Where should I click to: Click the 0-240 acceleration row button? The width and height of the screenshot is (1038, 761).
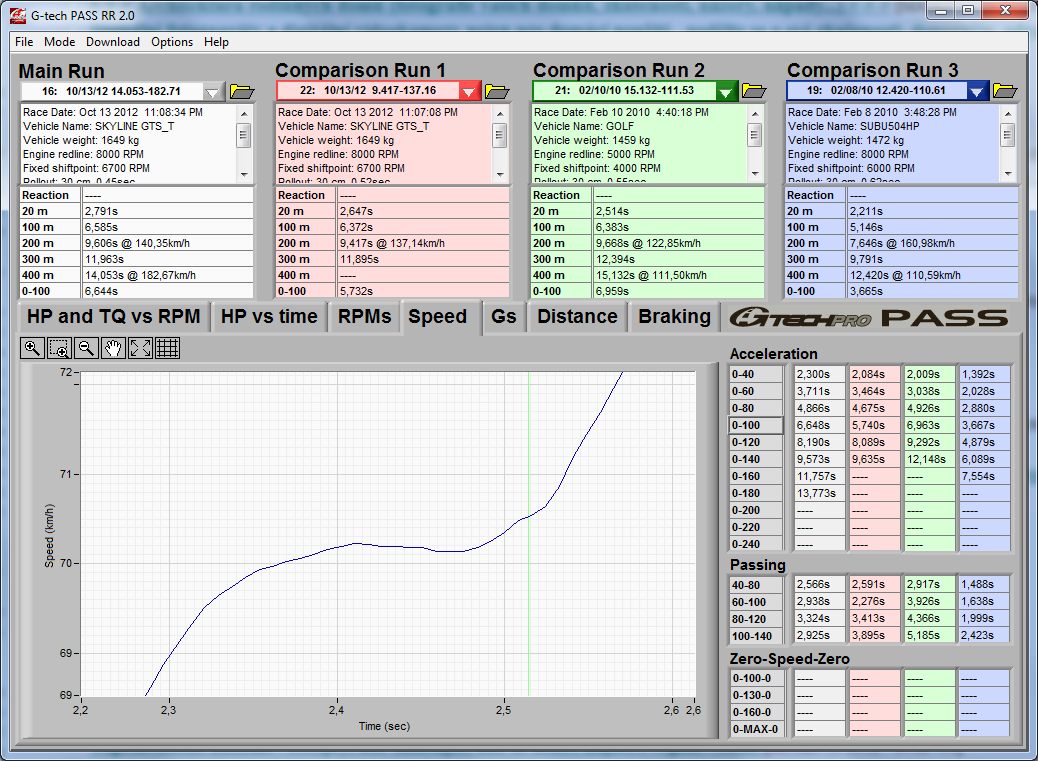pyautogui.click(x=756, y=544)
